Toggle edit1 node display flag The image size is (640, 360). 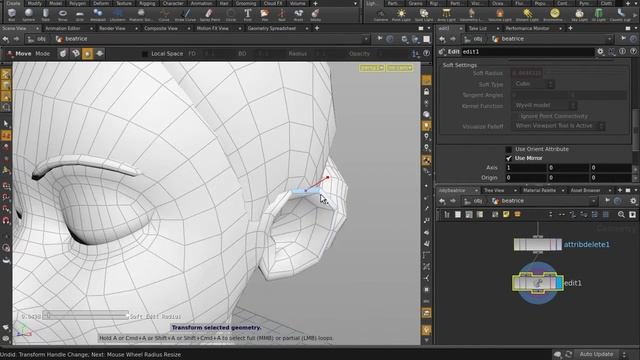point(559,283)
